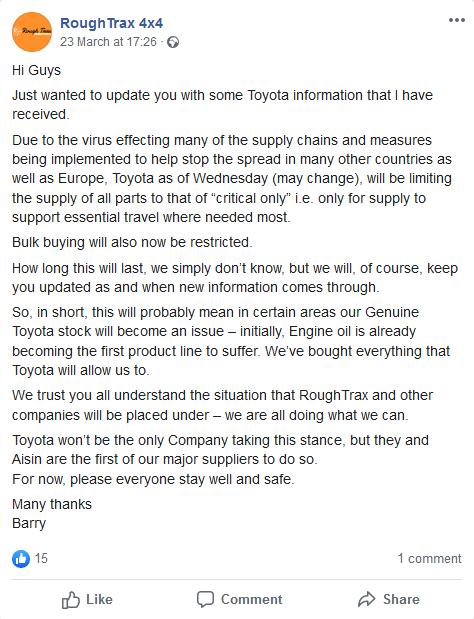
Task: Open the RoughTrax 4x4 page name link
Action: click(x=111, y=23)
